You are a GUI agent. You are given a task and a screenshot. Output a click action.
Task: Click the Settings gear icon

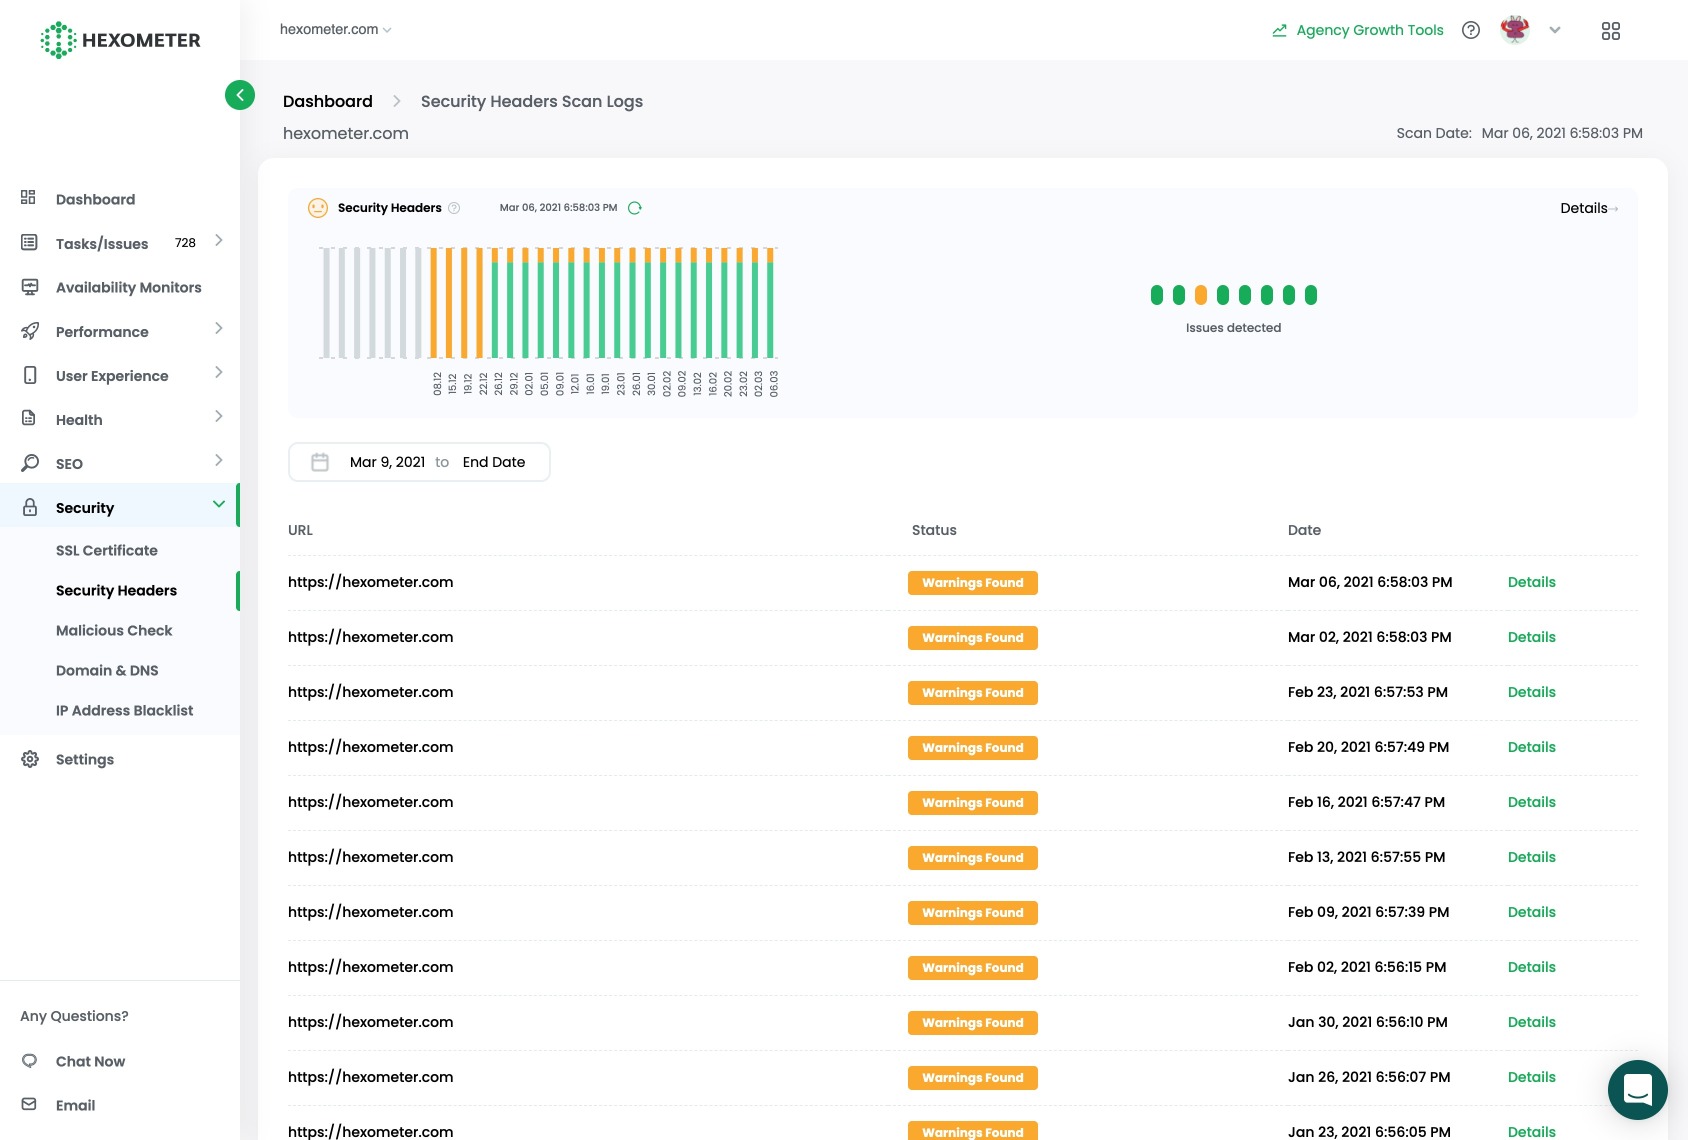[x=30, y=759]
